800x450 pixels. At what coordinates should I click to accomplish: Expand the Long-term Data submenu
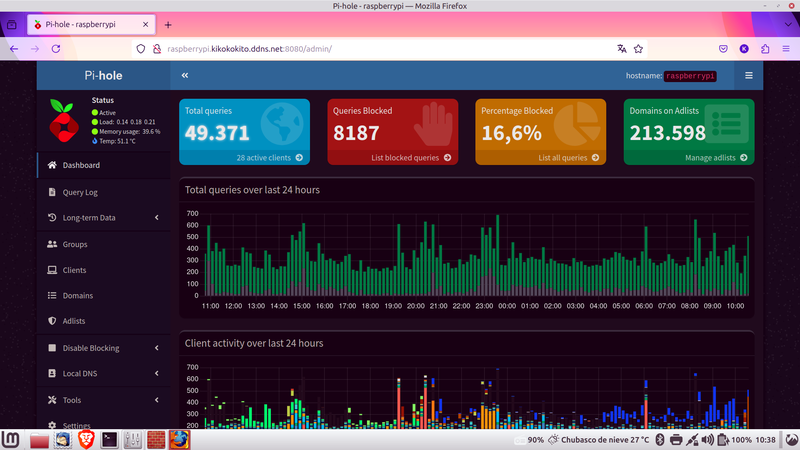point(104,217)
